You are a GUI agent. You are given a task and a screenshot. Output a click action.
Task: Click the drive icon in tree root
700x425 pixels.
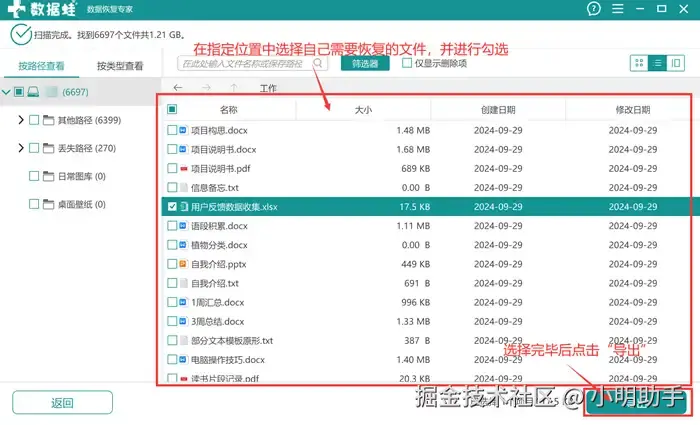click(33, 92)
